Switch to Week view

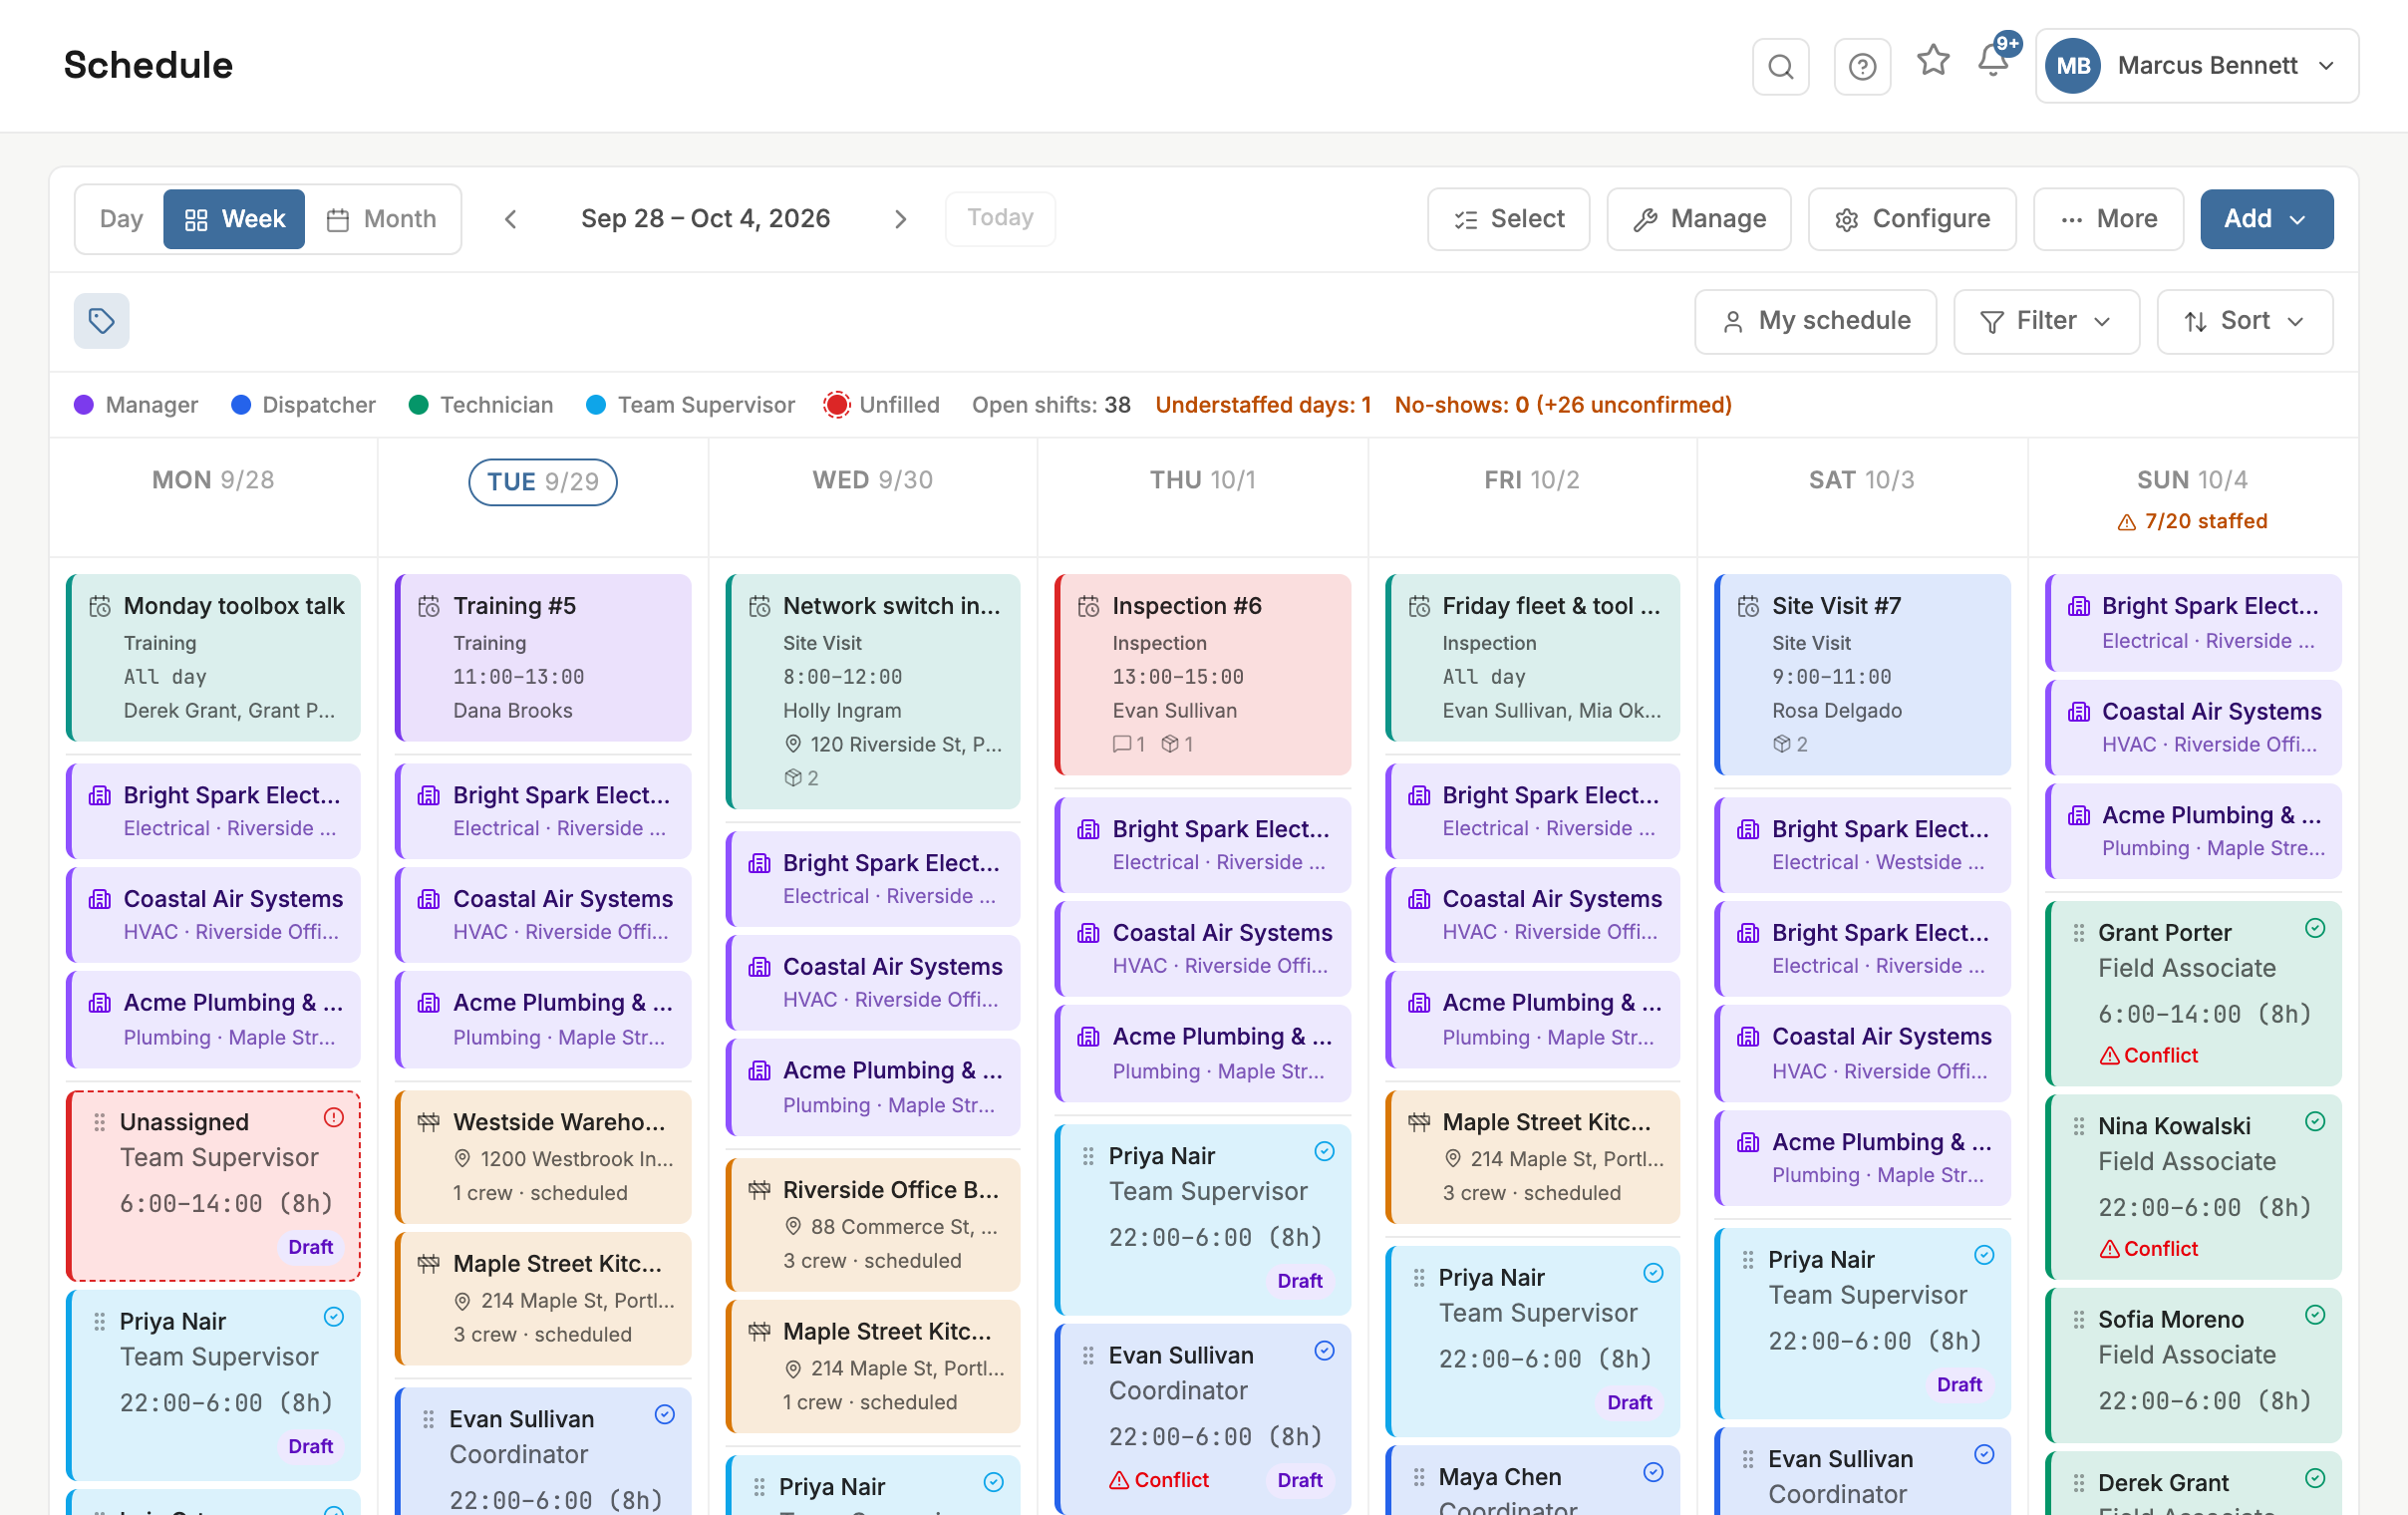point(234,219)
